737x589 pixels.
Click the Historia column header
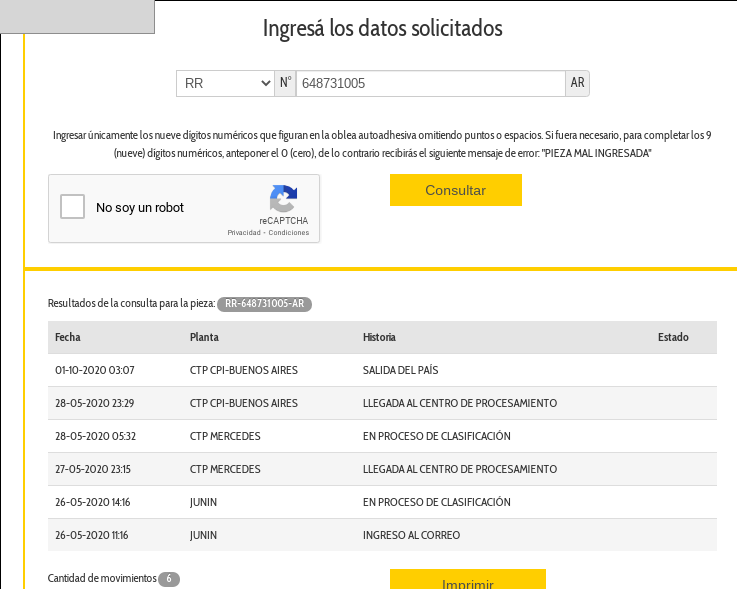pyautogui.click(x=379, y=337)
